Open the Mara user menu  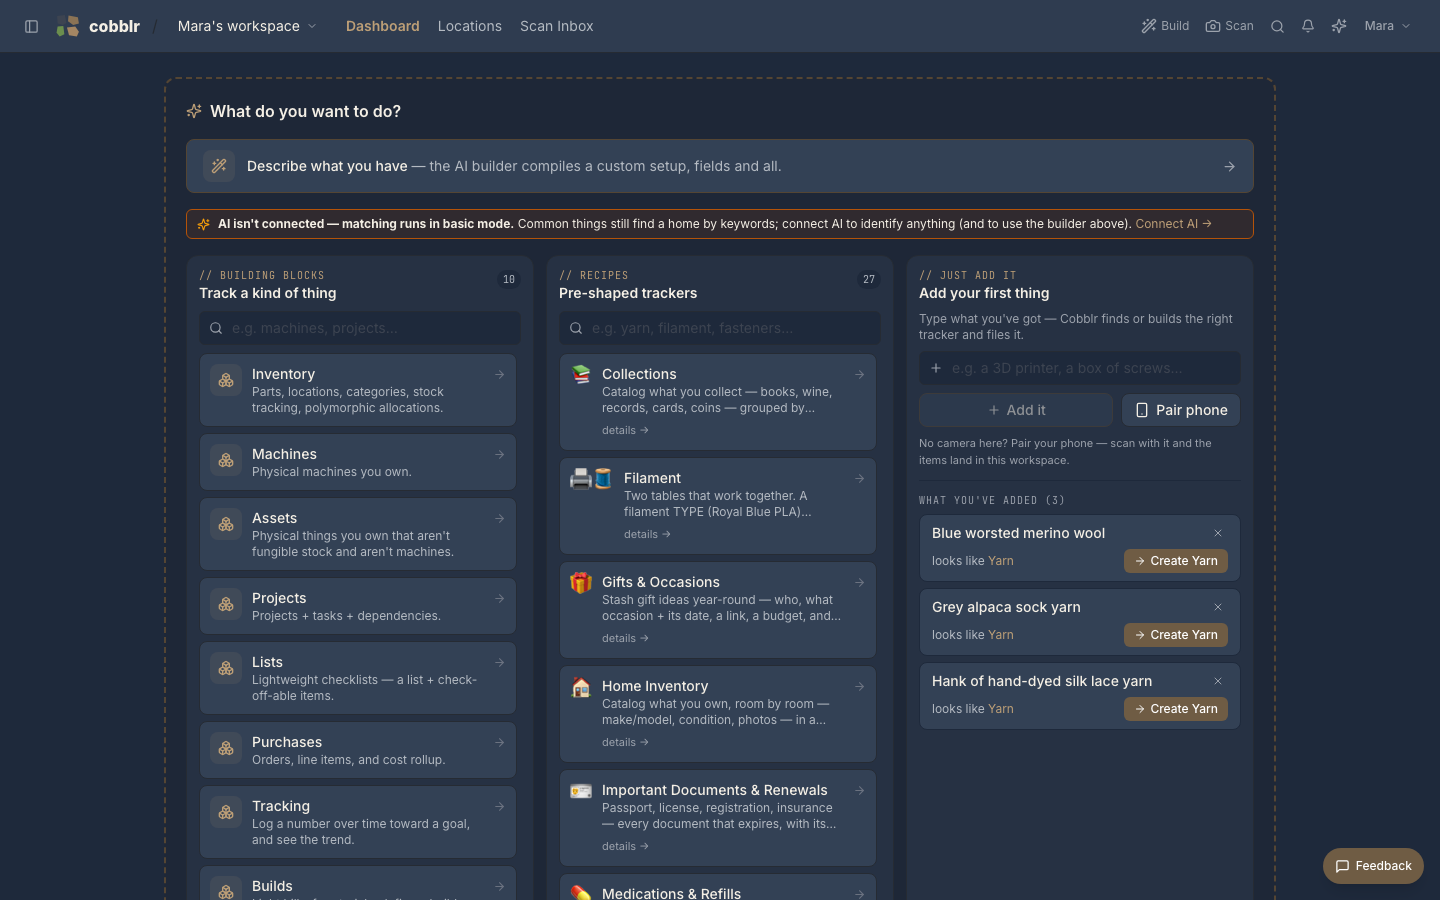point(1387,26)
